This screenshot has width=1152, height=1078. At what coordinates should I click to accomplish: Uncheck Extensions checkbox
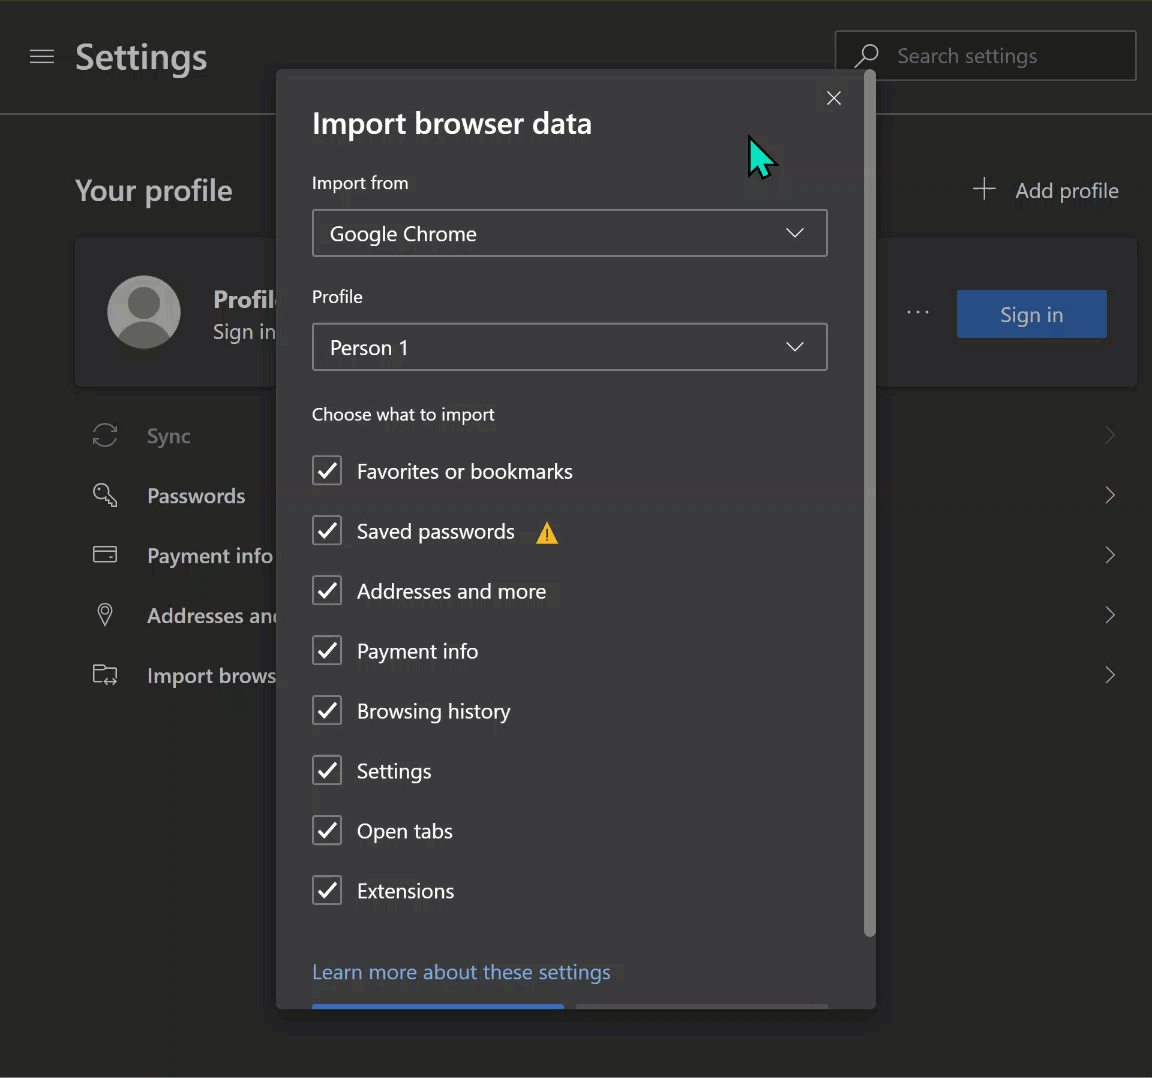327,891
